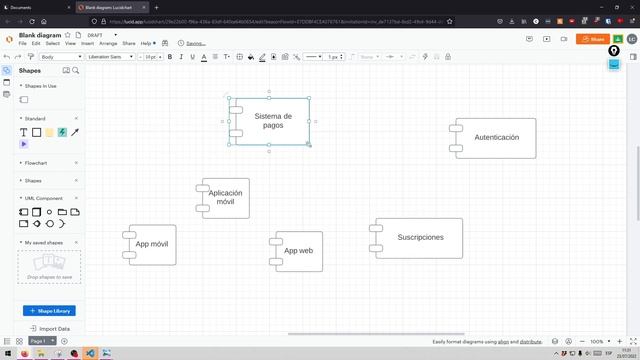Viewport: 640px width, 360px height.
Task: Zoom in with the plus button
Action: pos(619,341)
